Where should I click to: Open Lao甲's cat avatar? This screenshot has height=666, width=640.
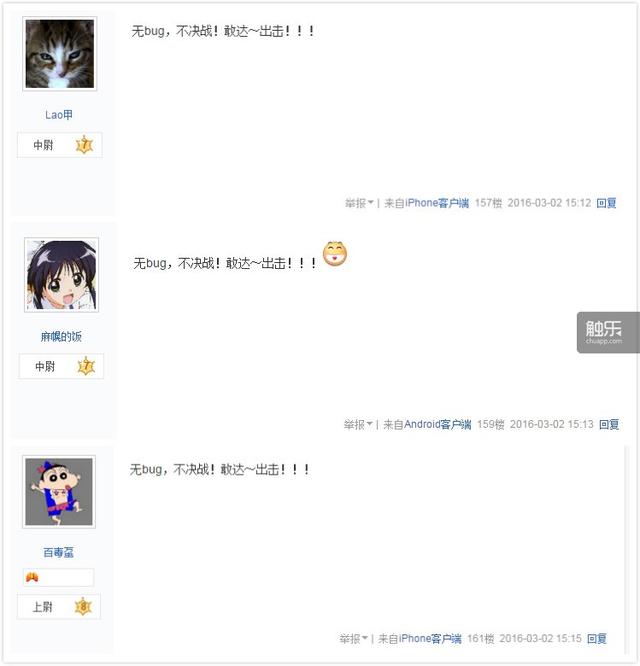[59, 54]
